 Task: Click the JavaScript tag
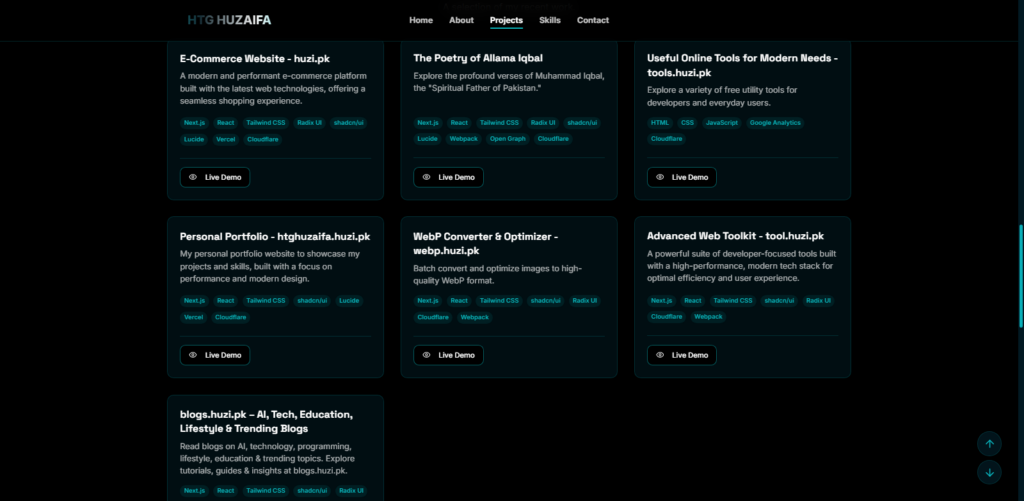[x=722, y=123]
